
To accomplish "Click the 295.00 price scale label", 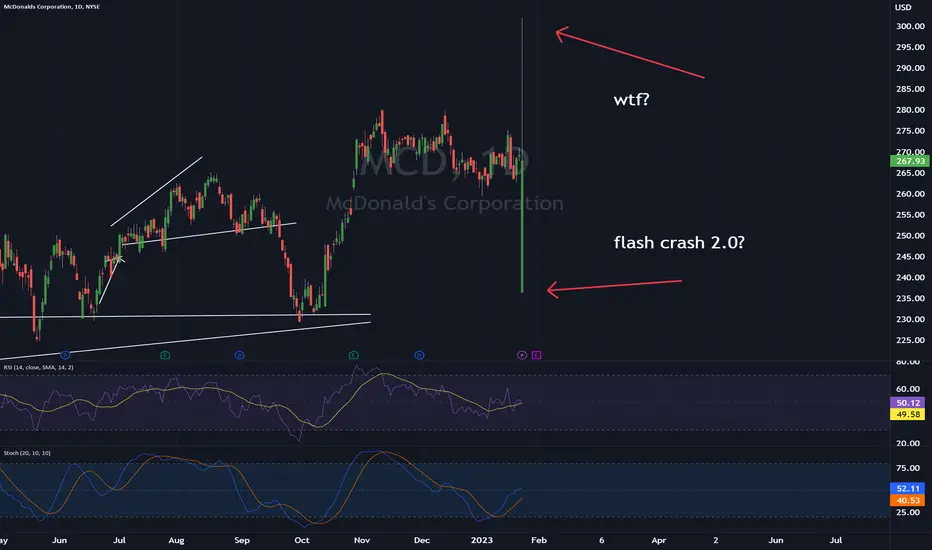I will pyautogui.click(x=910, y=47).
